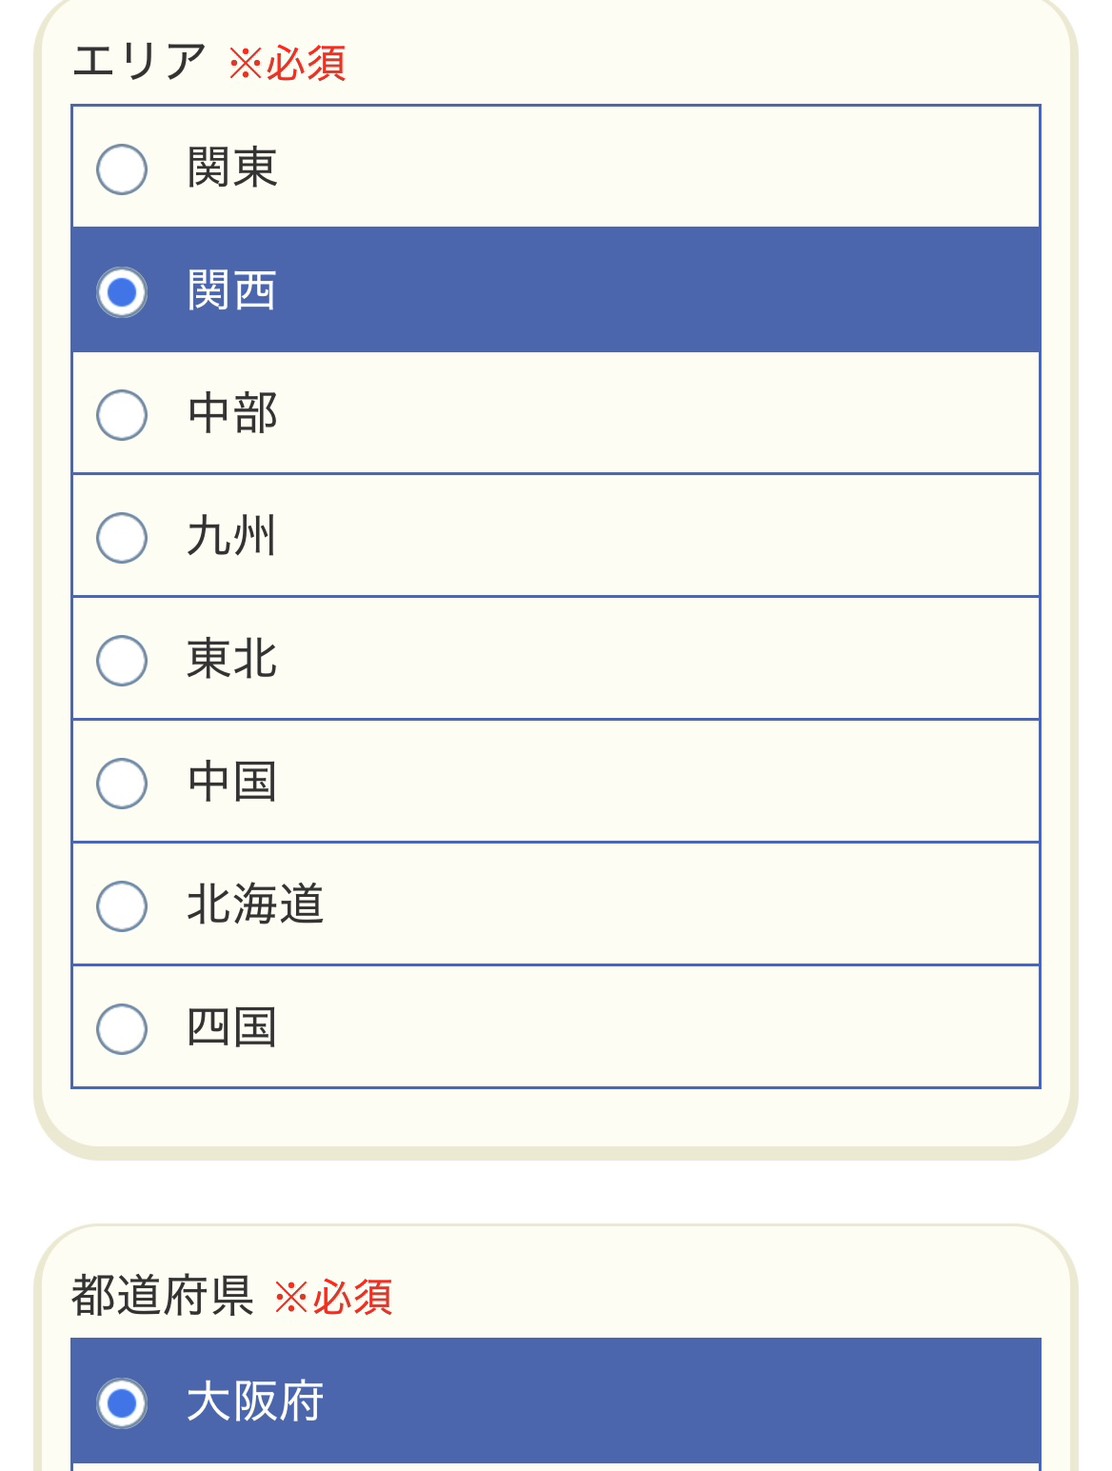Click the 都道府県 section heading

[x=162, y=1296]
